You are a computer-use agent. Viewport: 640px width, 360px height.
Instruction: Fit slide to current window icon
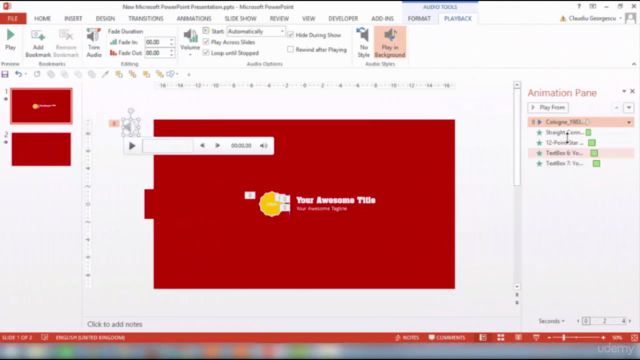coord(634,338)
